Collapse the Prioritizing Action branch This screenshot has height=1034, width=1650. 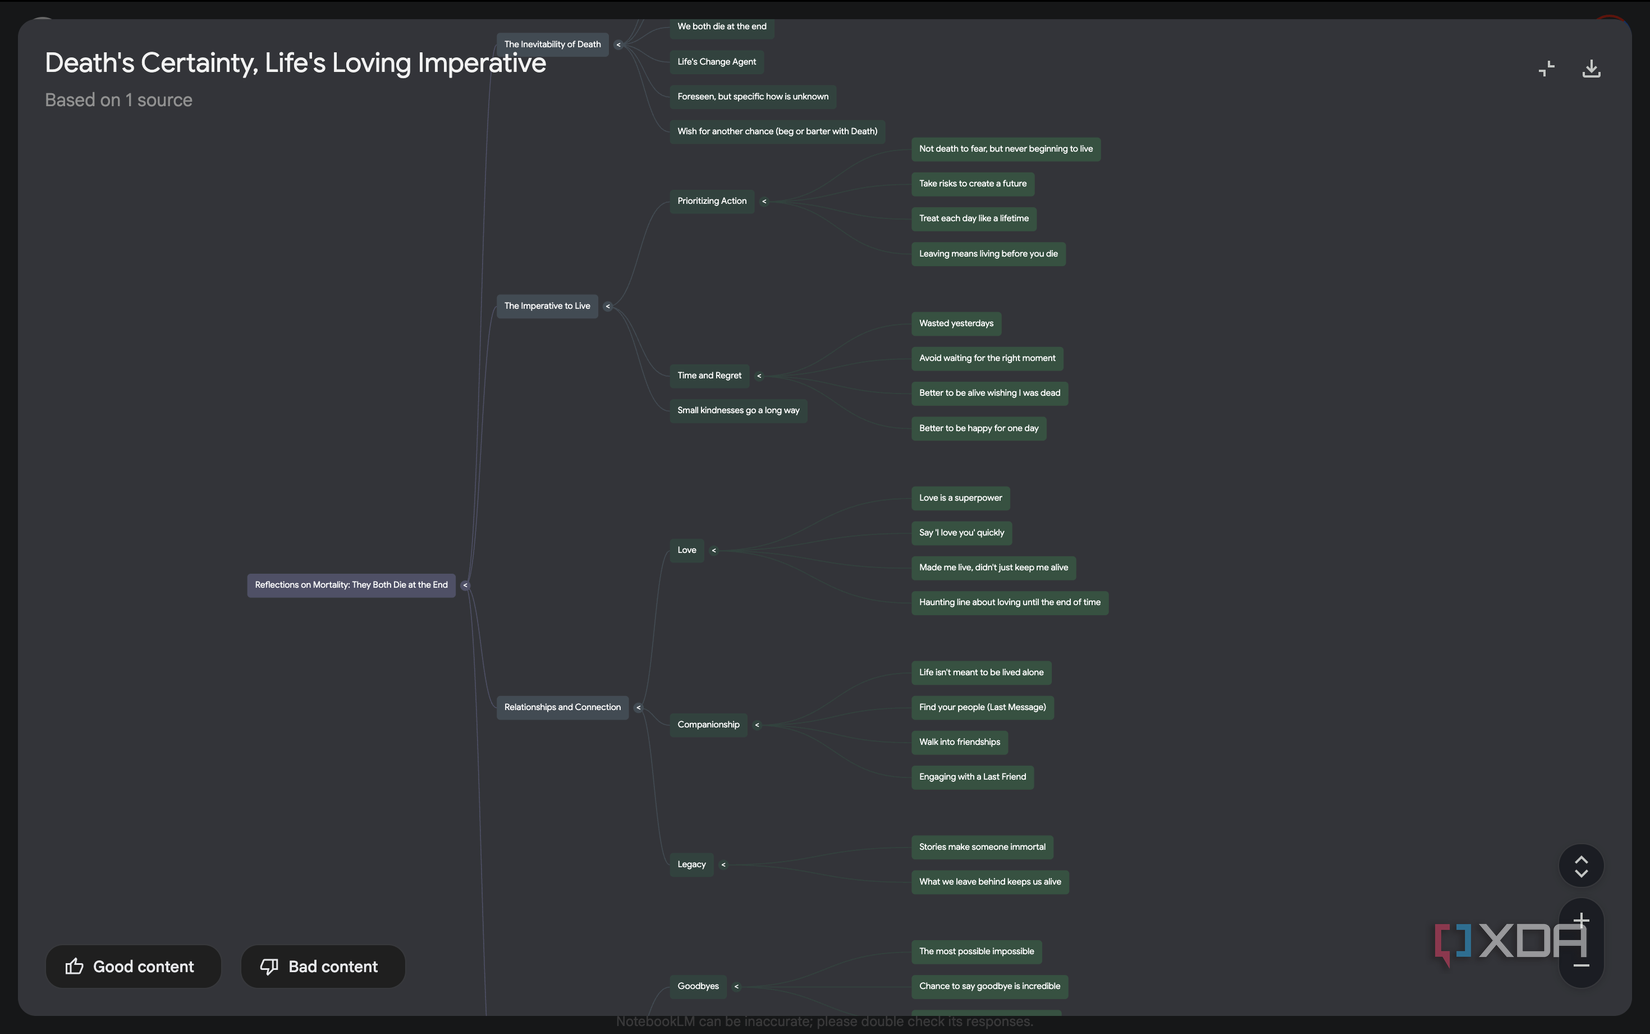coord(764,201)
